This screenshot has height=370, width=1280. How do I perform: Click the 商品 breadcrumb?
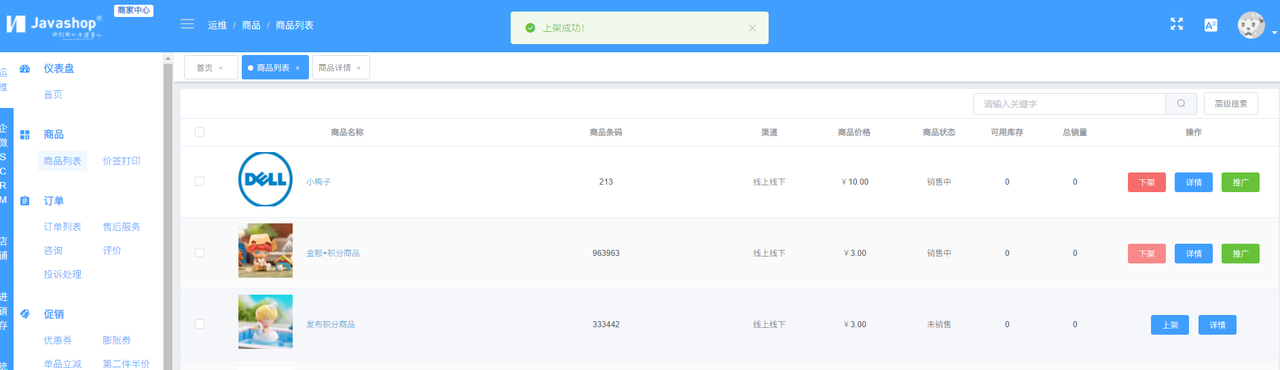251,25
